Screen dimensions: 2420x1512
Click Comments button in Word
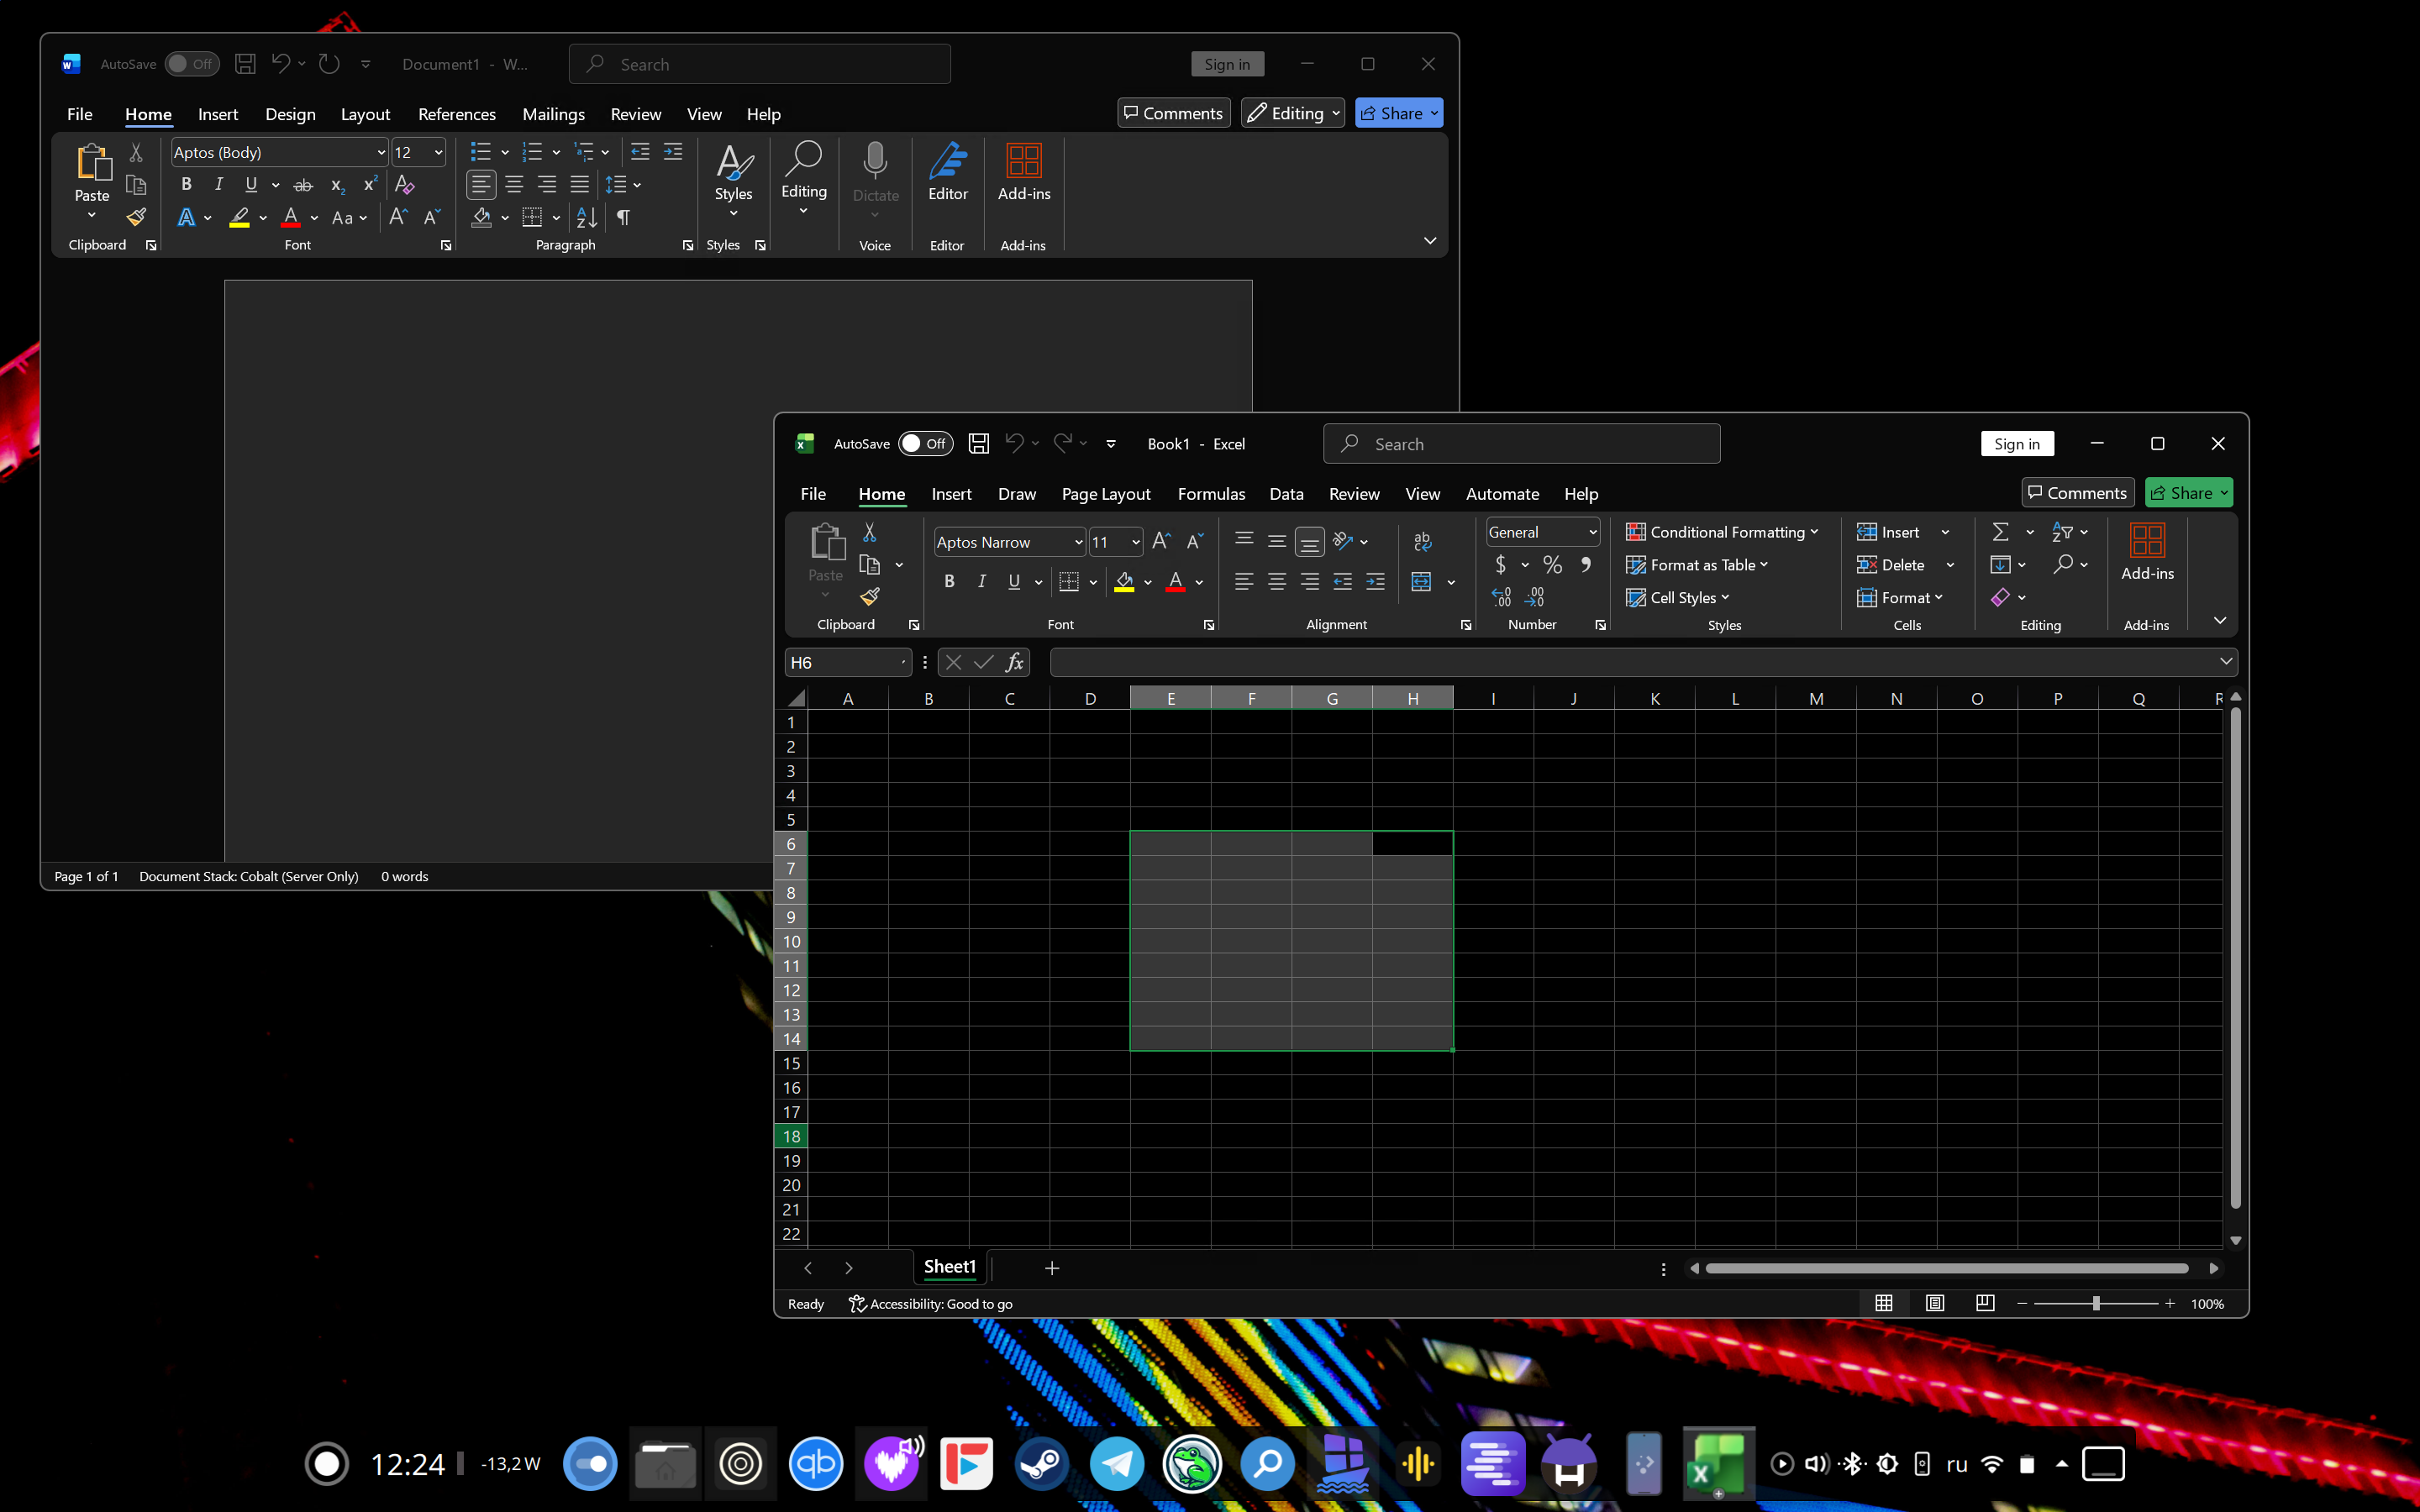[1172, 113]
